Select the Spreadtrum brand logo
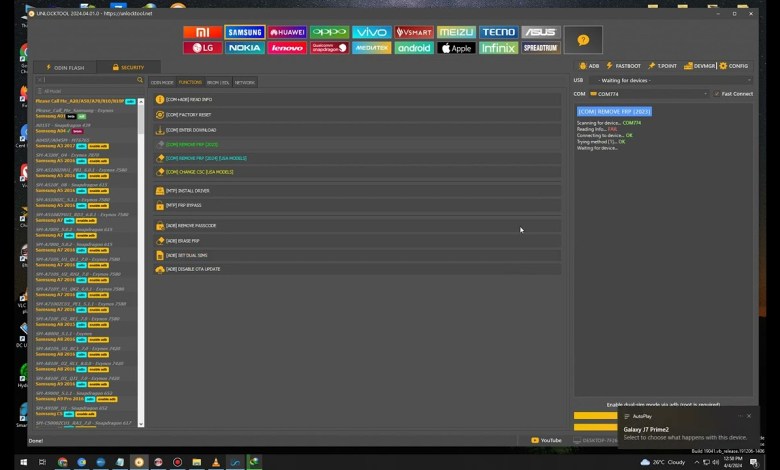 [x=541, y=48]
